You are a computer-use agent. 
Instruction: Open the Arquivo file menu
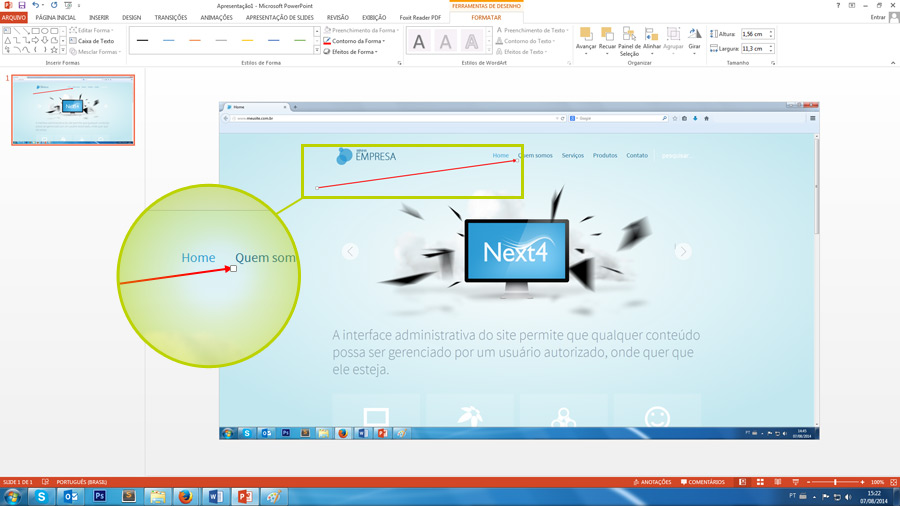(x=14, y=18)
